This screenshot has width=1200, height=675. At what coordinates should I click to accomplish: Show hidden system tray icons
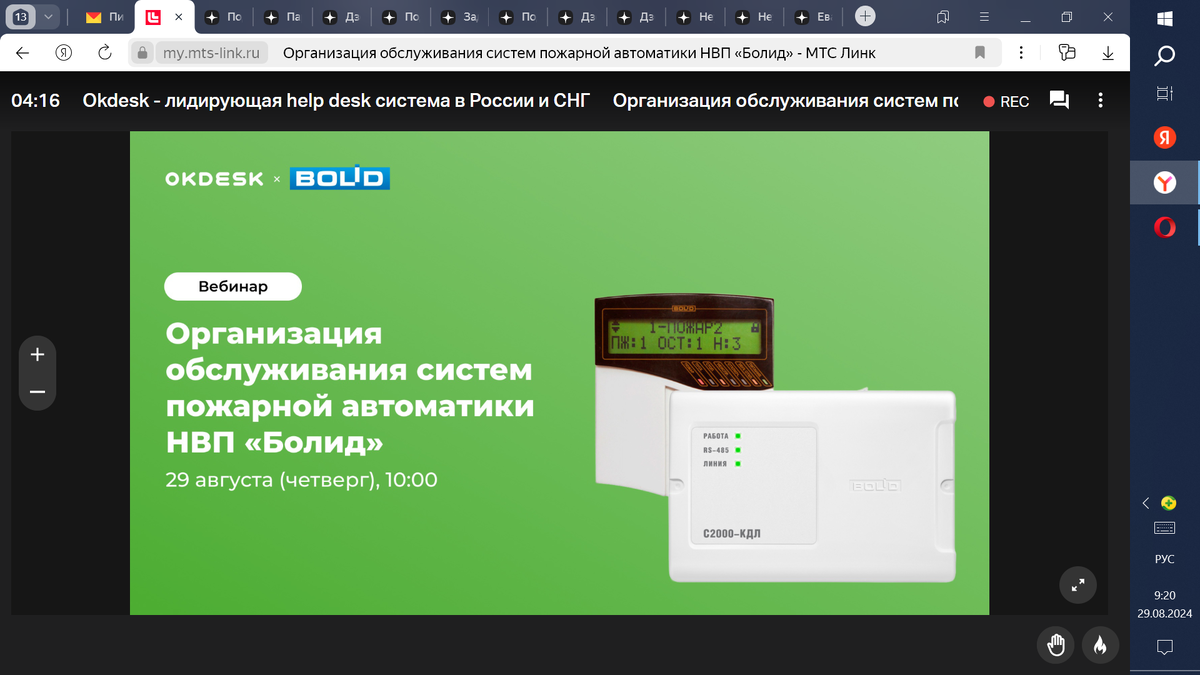tap(1146, 503)
